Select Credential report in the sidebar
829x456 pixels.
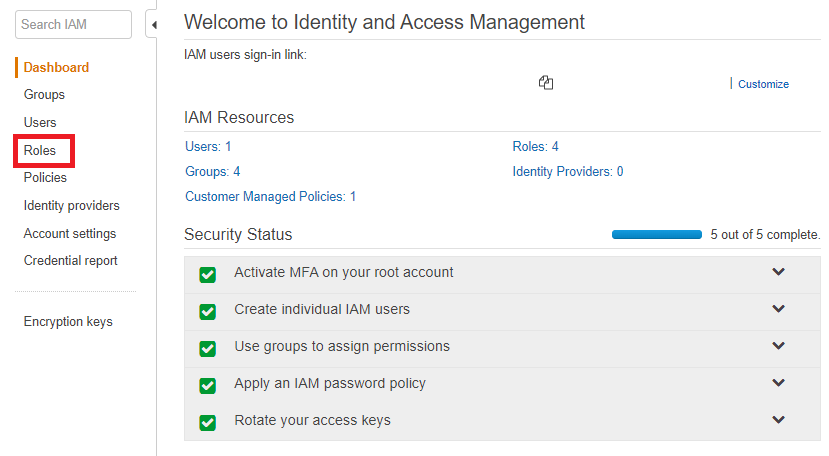[x=70, y=261]
